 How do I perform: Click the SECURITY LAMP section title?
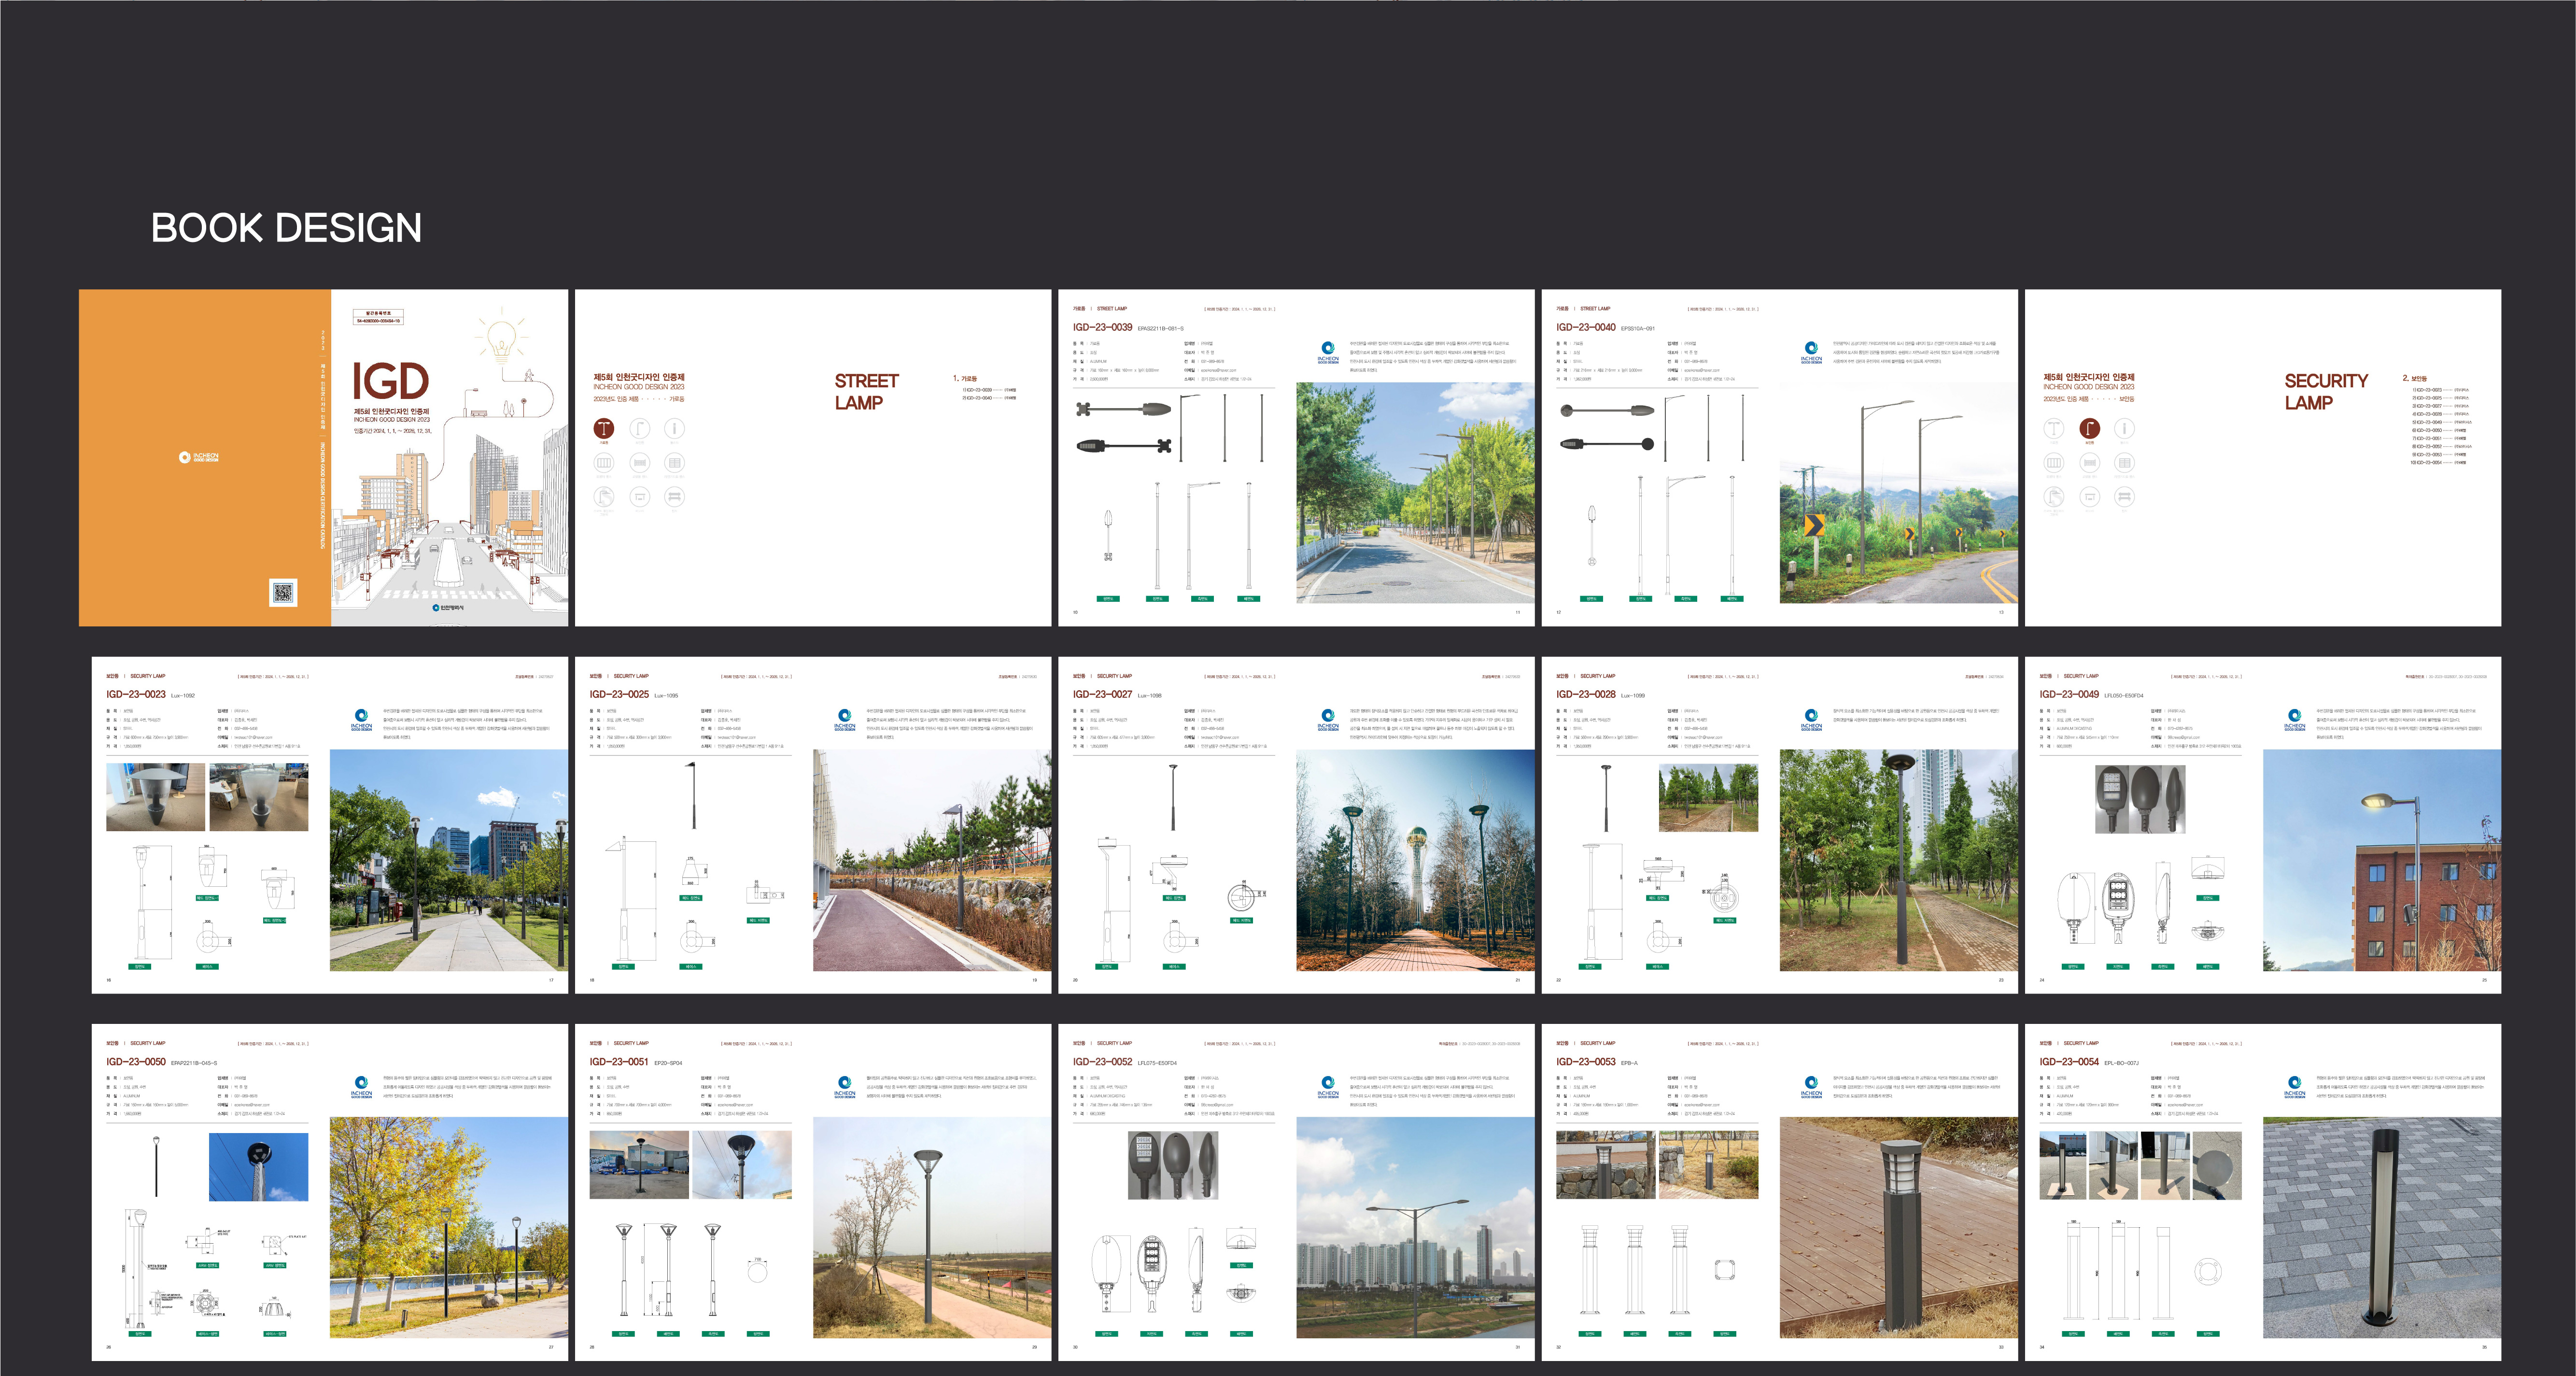pos(2325,392)
